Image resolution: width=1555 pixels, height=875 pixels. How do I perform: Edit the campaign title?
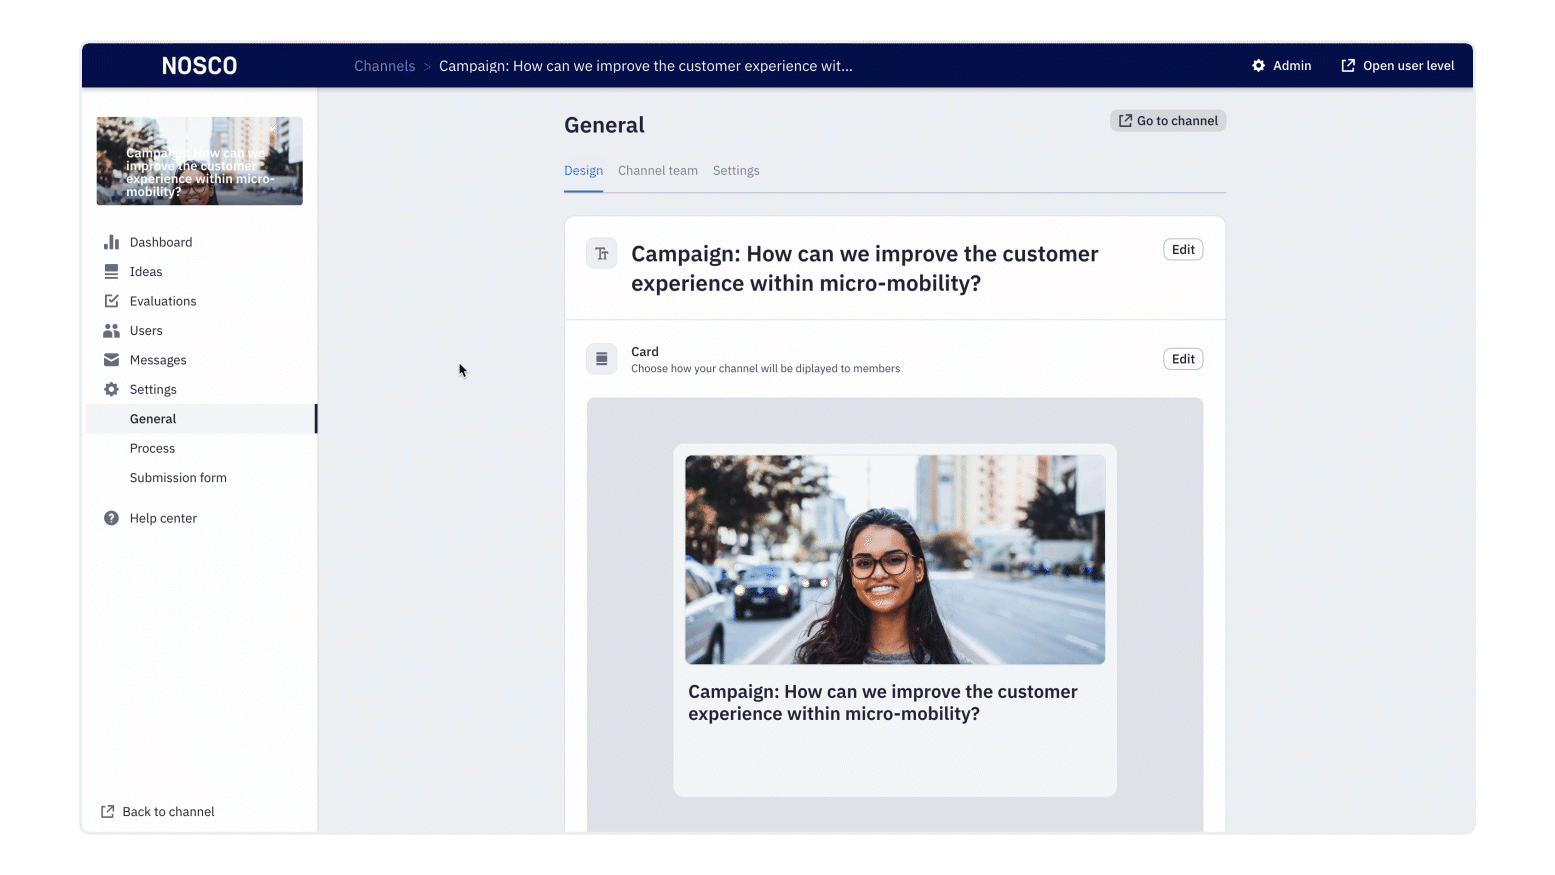1182,249
